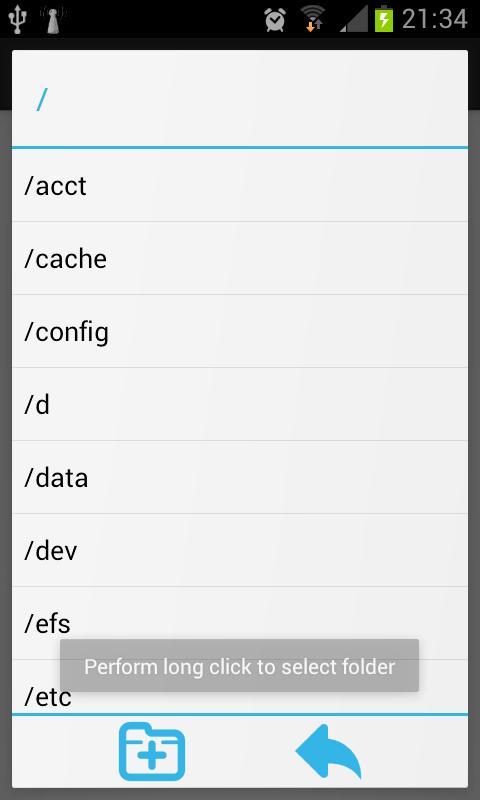This screenshot has width=480, height=800.
Task: Tap the blue back arrow icon
Action: point(328,751)
